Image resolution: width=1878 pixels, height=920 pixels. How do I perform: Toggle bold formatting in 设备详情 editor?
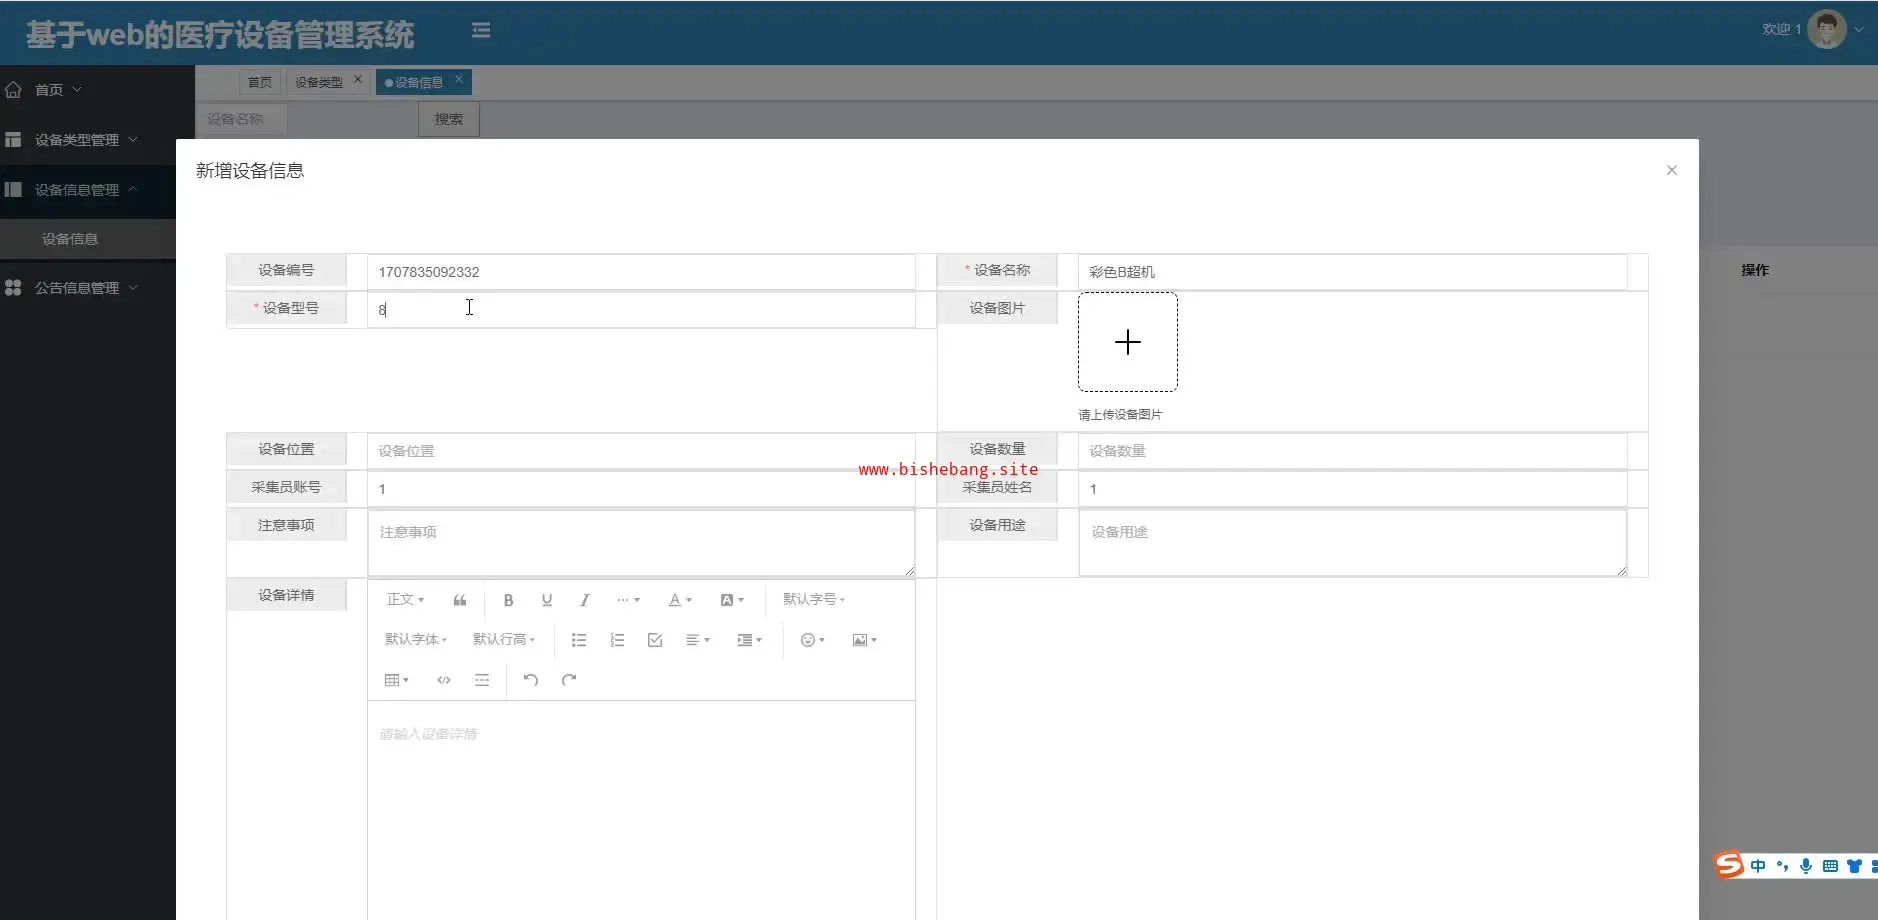508,600
